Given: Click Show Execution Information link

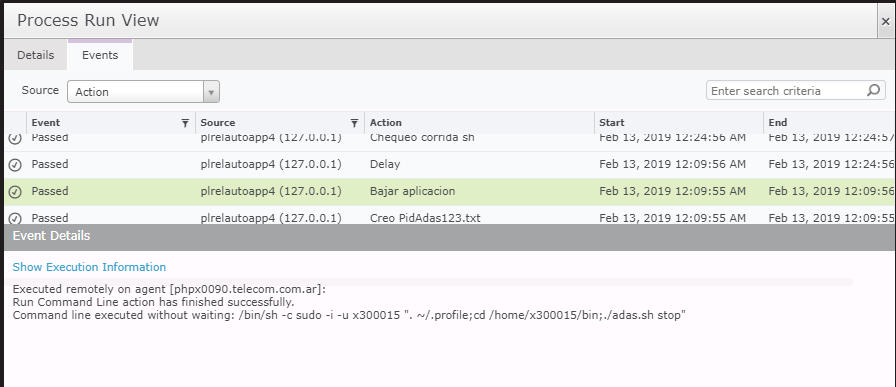Looking at the screenshot, I should pos(89,267).
